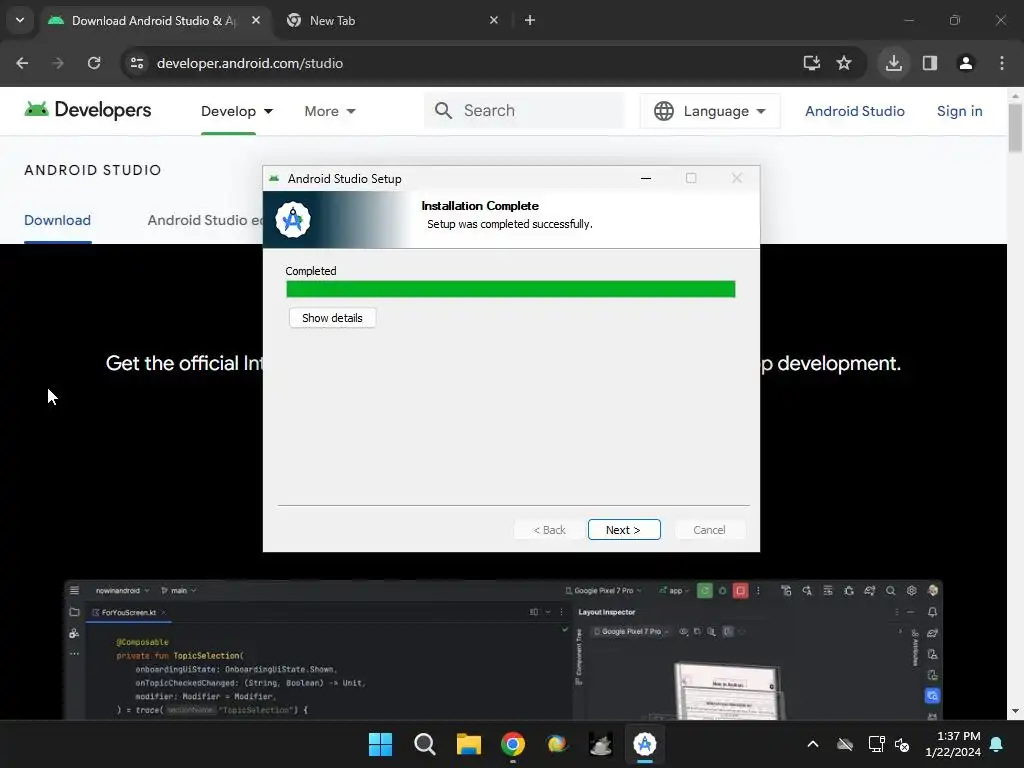
Task: Install app icon in address bar
Action: 812,63
